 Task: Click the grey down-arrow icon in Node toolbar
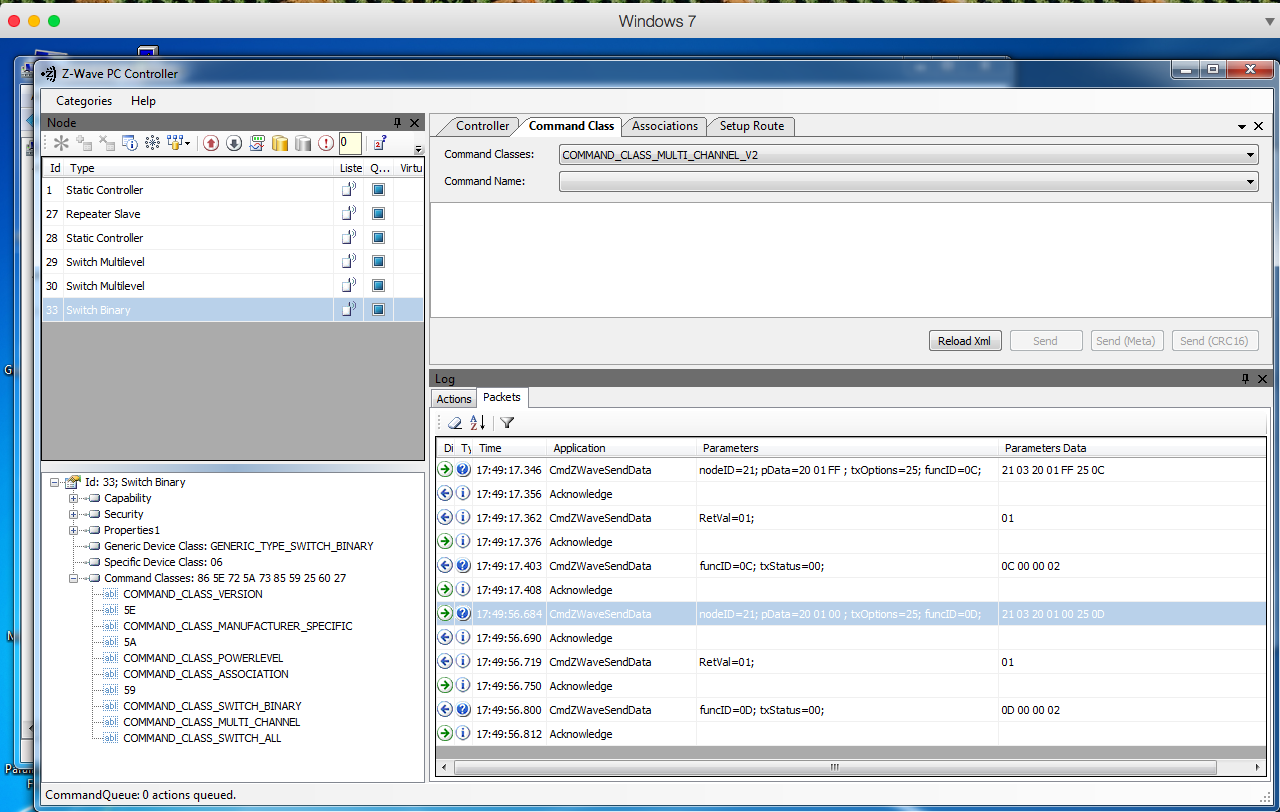[234, 143]
